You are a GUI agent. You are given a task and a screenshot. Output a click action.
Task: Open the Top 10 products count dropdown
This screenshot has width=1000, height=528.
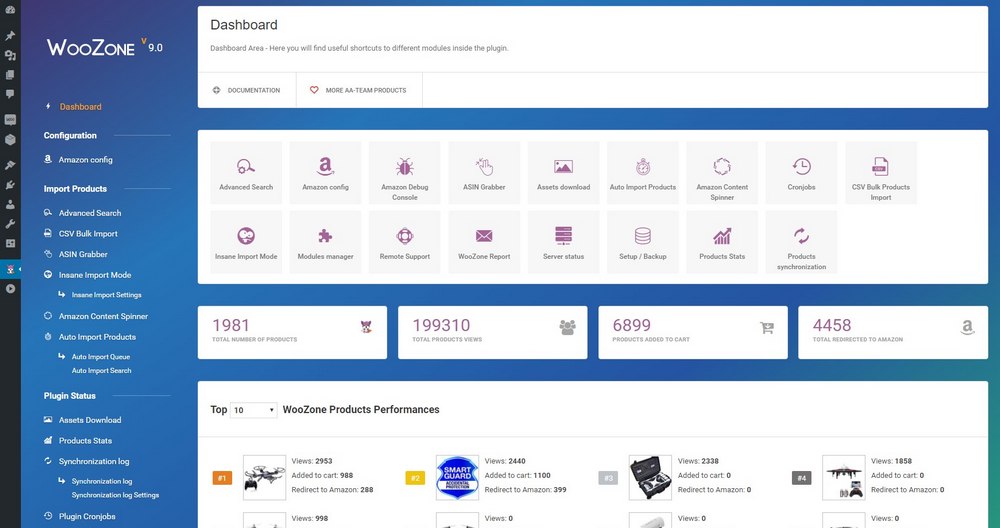tap(253, 410)
